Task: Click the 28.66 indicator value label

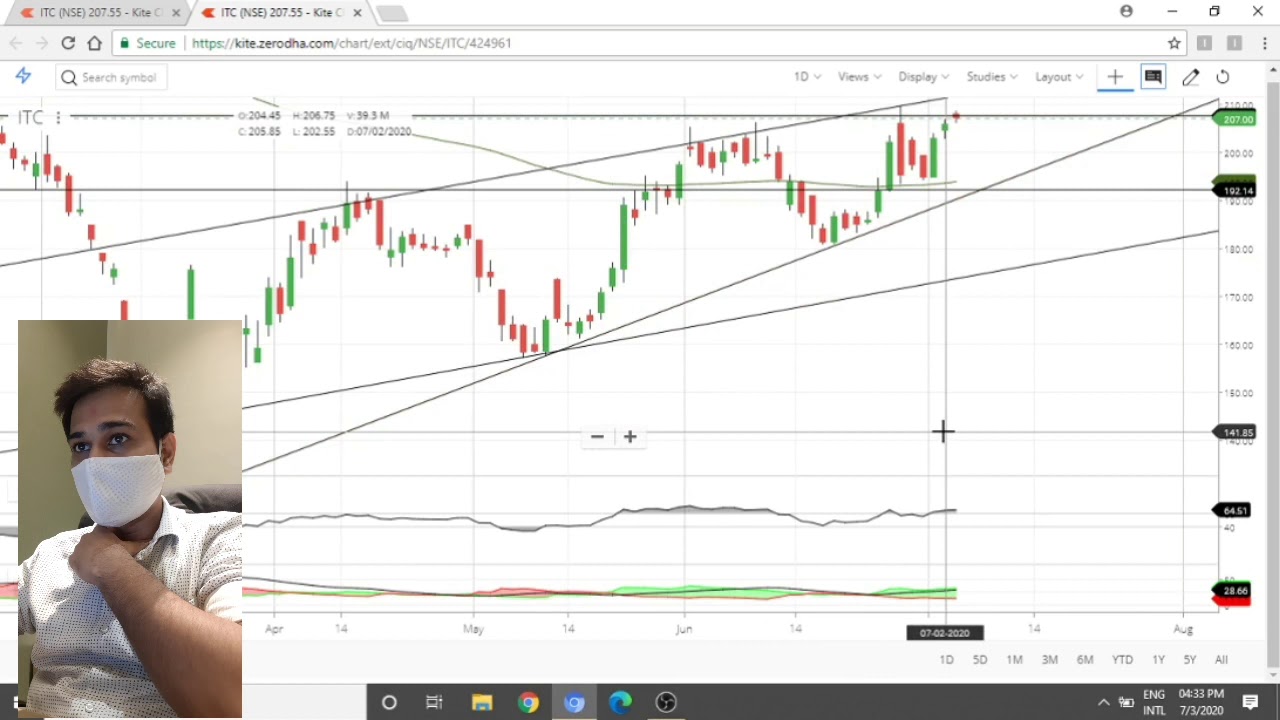Action: pyautogui.click(x=1234, y=591)
